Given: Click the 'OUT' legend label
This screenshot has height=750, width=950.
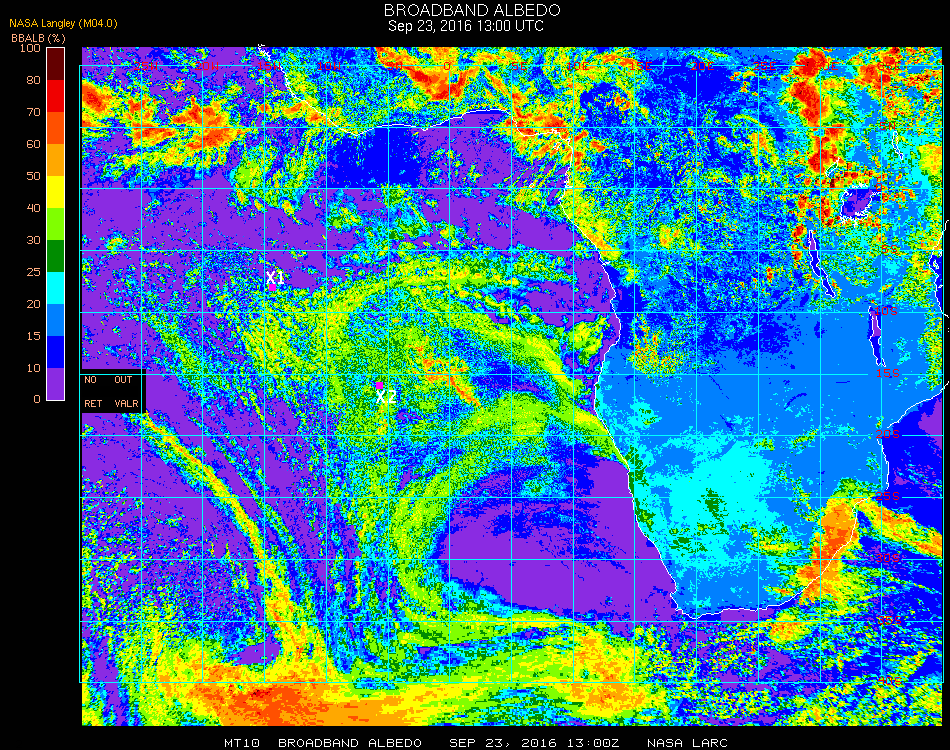Looking at the screenshot, I should point(123,380).
